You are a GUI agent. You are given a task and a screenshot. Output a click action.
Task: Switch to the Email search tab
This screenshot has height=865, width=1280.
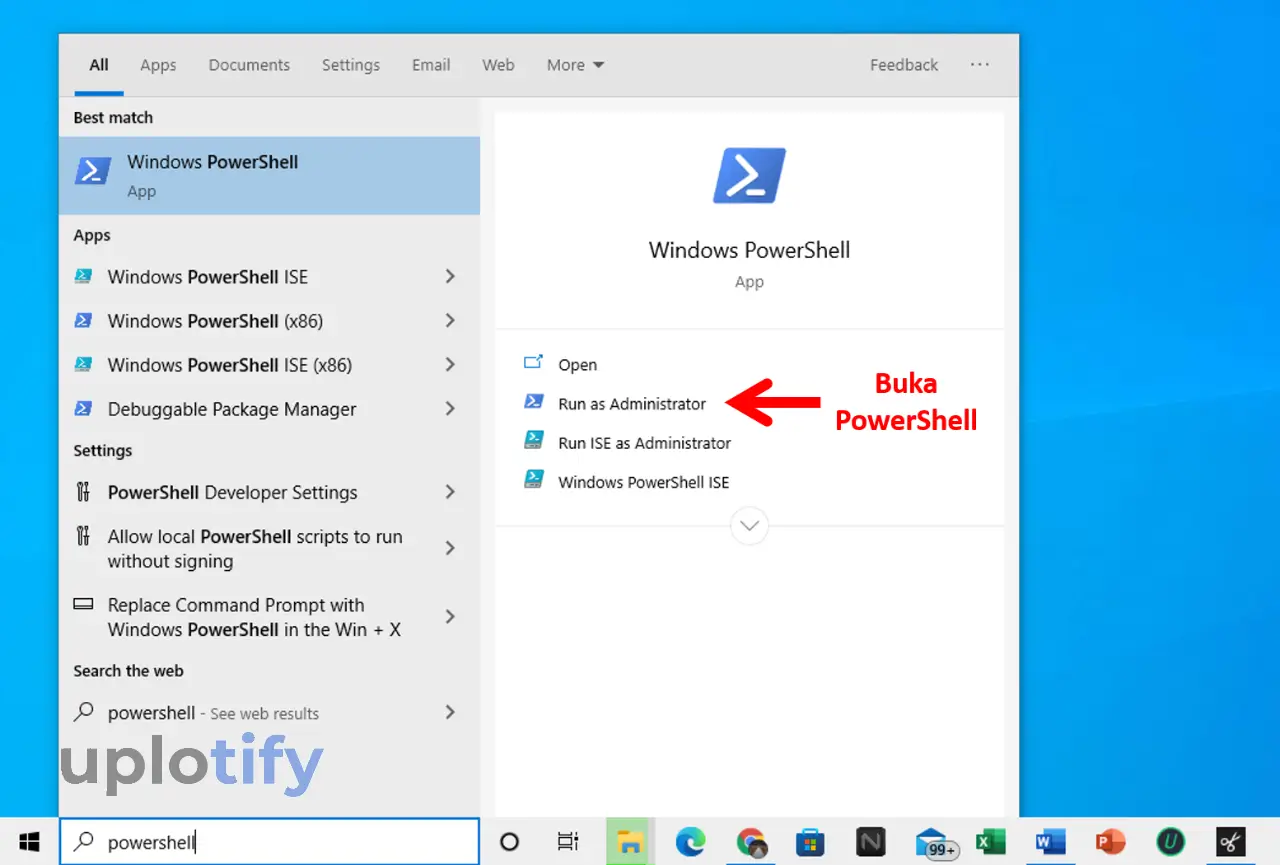pos(431,65)
